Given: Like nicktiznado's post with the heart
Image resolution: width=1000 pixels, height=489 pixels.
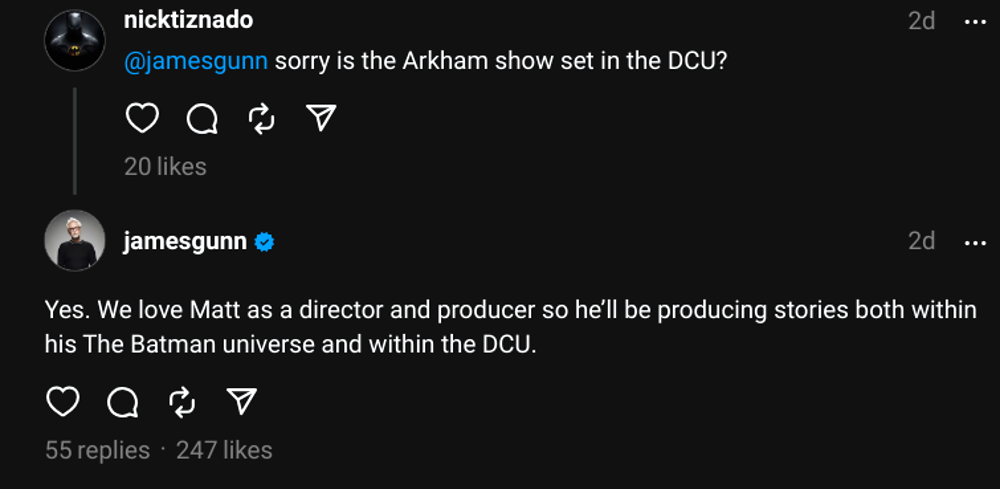Looking at the screenshot, I should 142,119.
